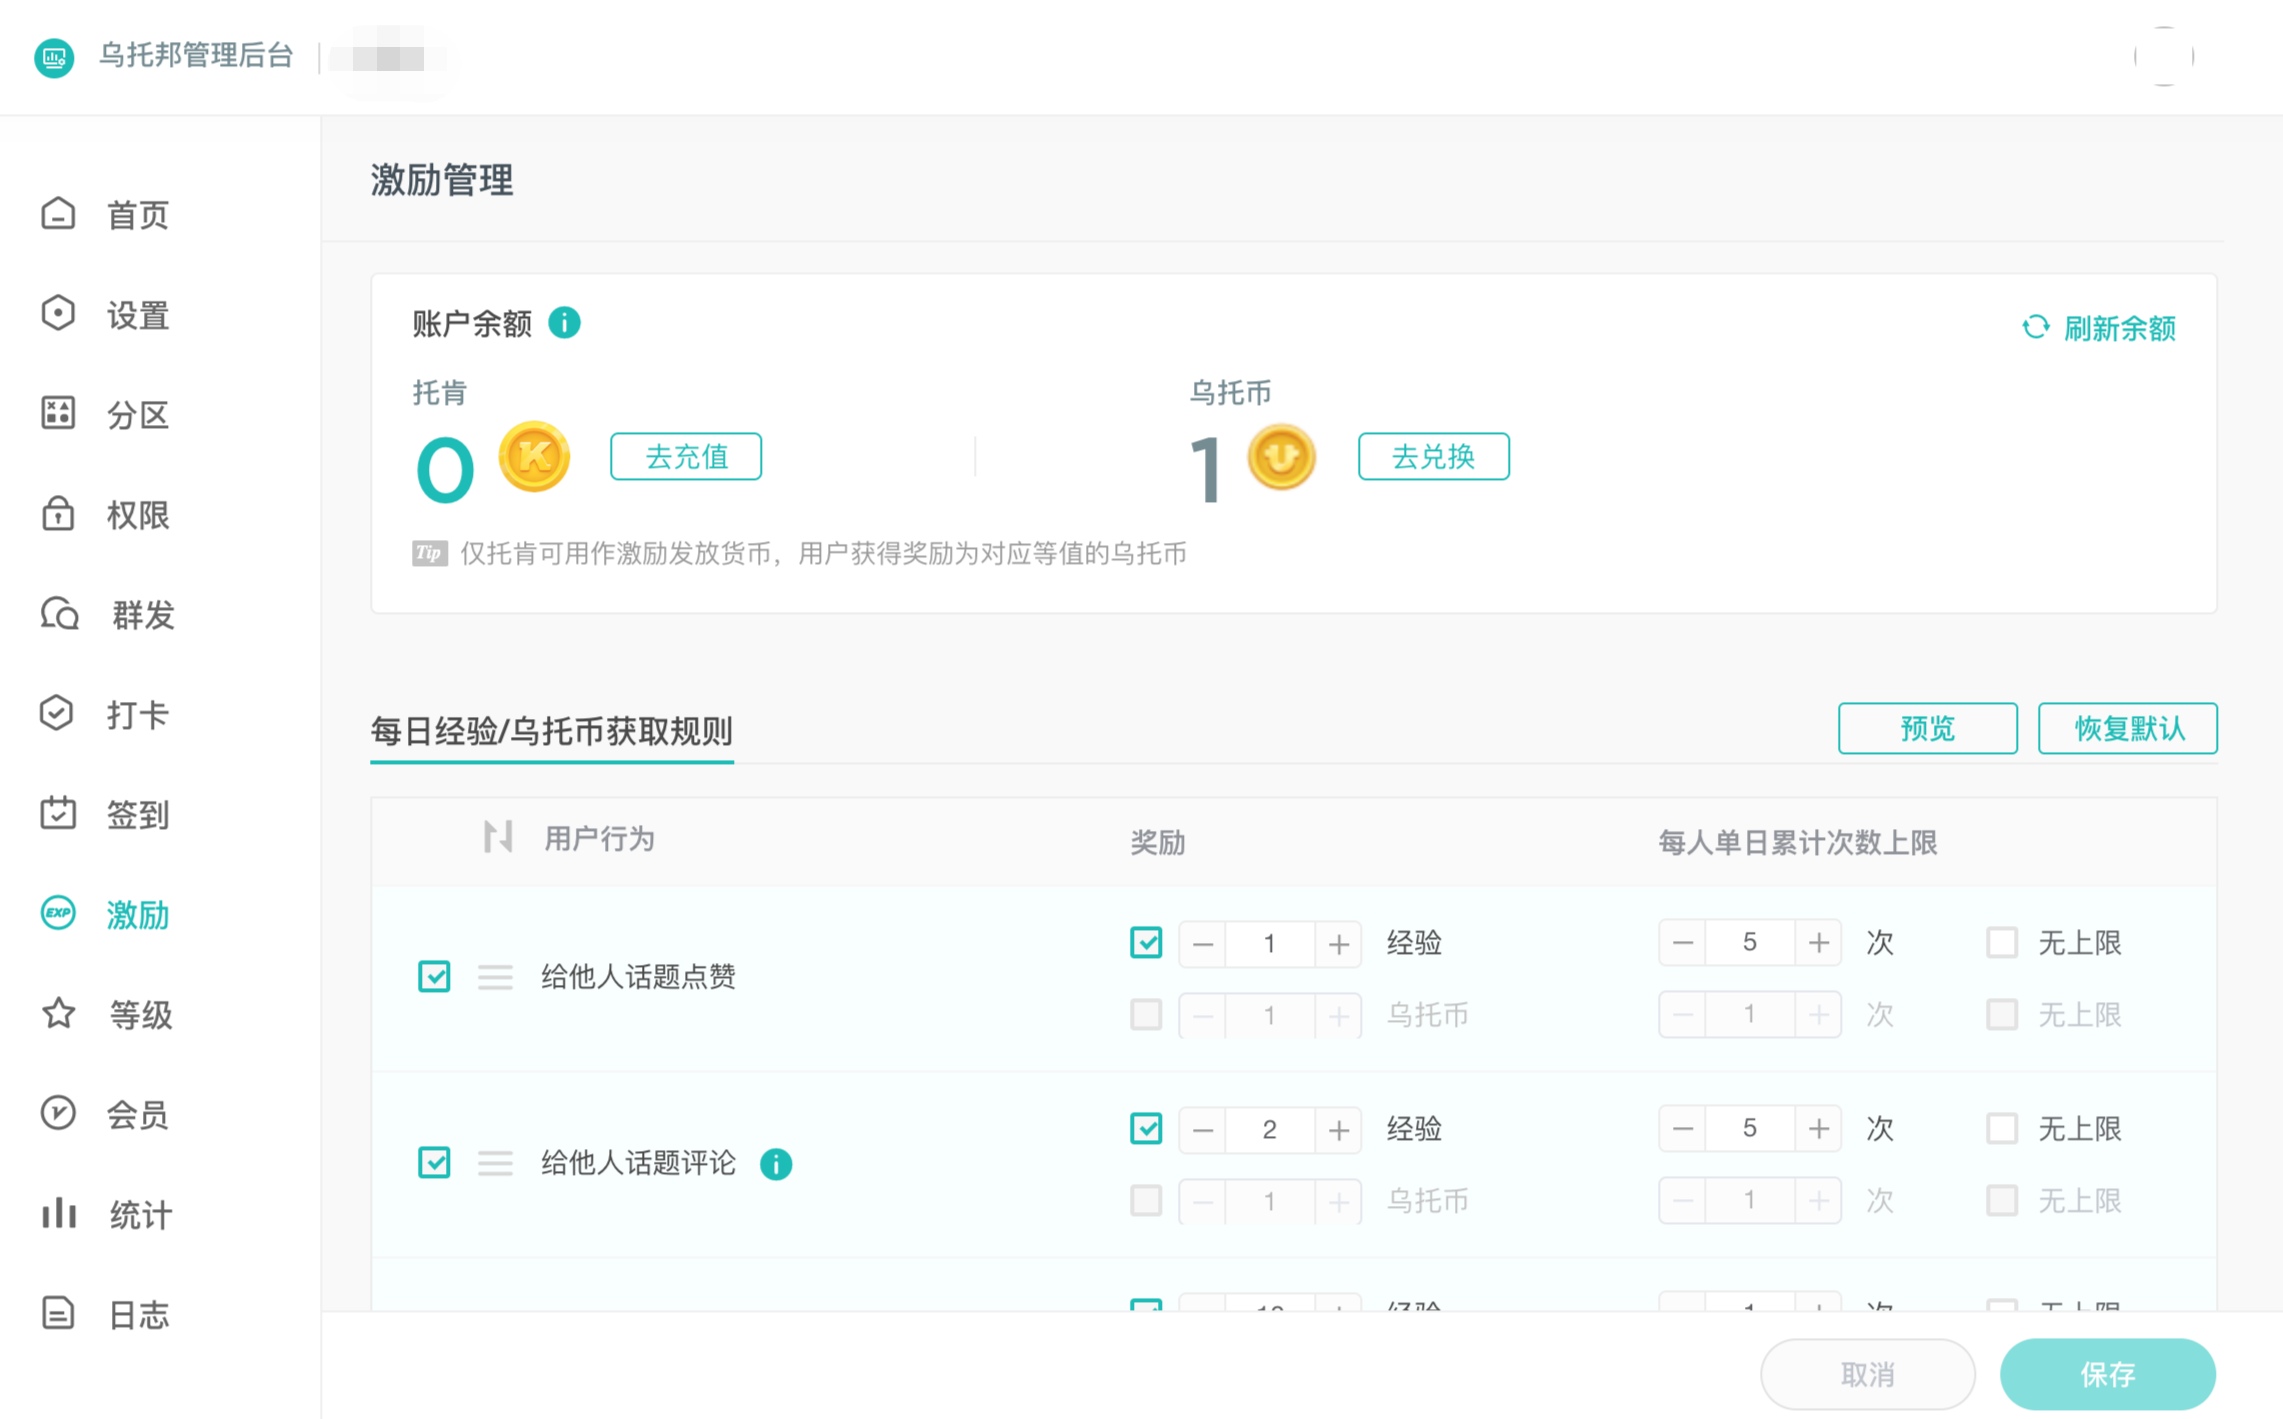This screenshot has width=2283, height=1419.
Task: Open 等级 in the sidebar
Action: 139,1014
